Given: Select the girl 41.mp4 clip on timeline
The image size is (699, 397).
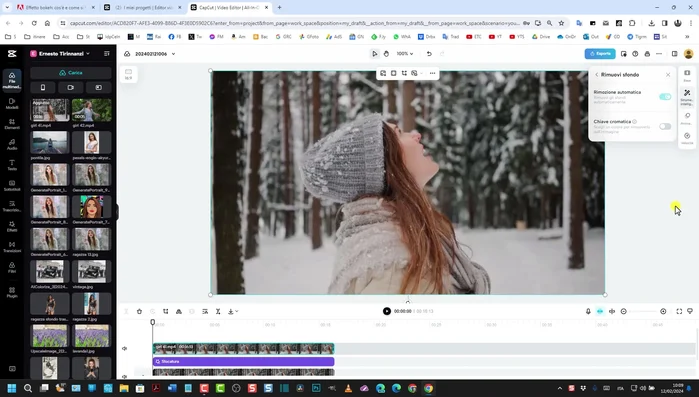Looking at the screenshot, I should click(243, 348).
